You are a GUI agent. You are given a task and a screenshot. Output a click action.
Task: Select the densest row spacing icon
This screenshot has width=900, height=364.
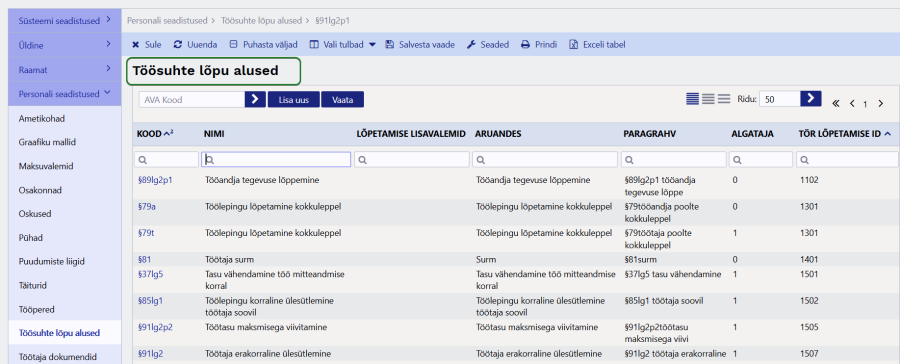(x=693, y=99)
